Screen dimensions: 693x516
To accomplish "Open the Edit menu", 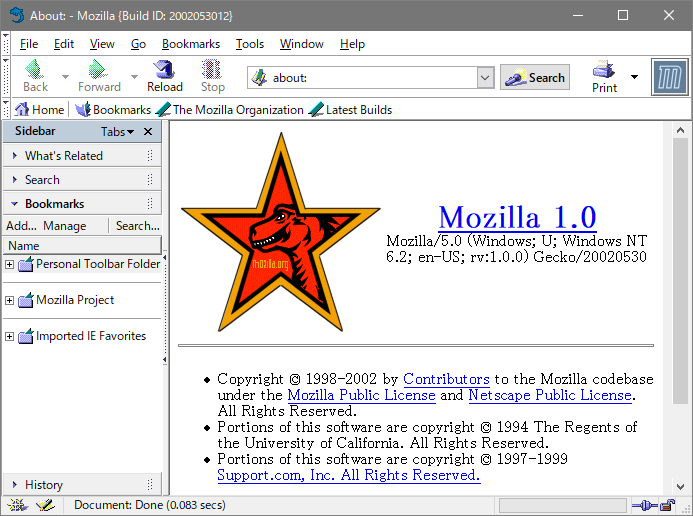I will [64, 44].
